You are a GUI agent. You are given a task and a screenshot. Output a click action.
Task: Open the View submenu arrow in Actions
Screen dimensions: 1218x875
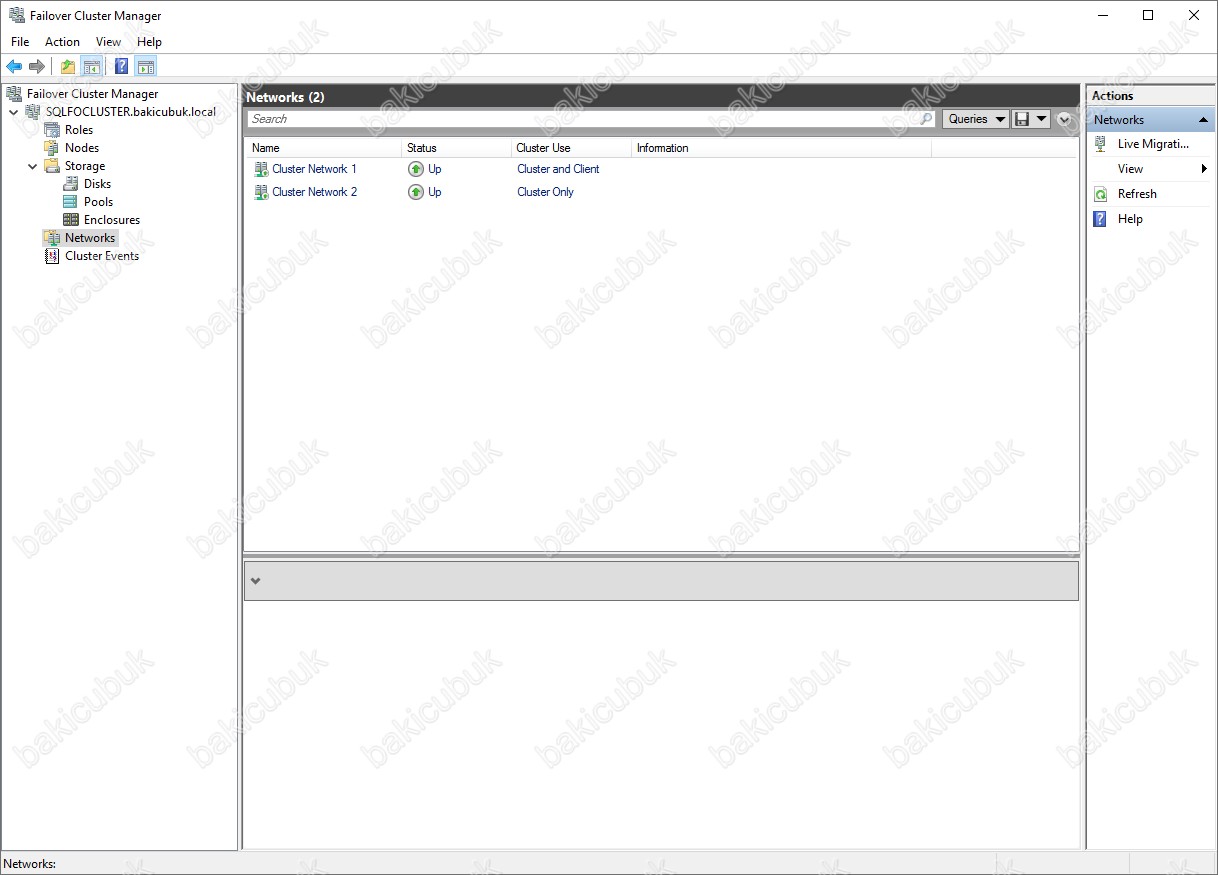(x=1204, y=169)
